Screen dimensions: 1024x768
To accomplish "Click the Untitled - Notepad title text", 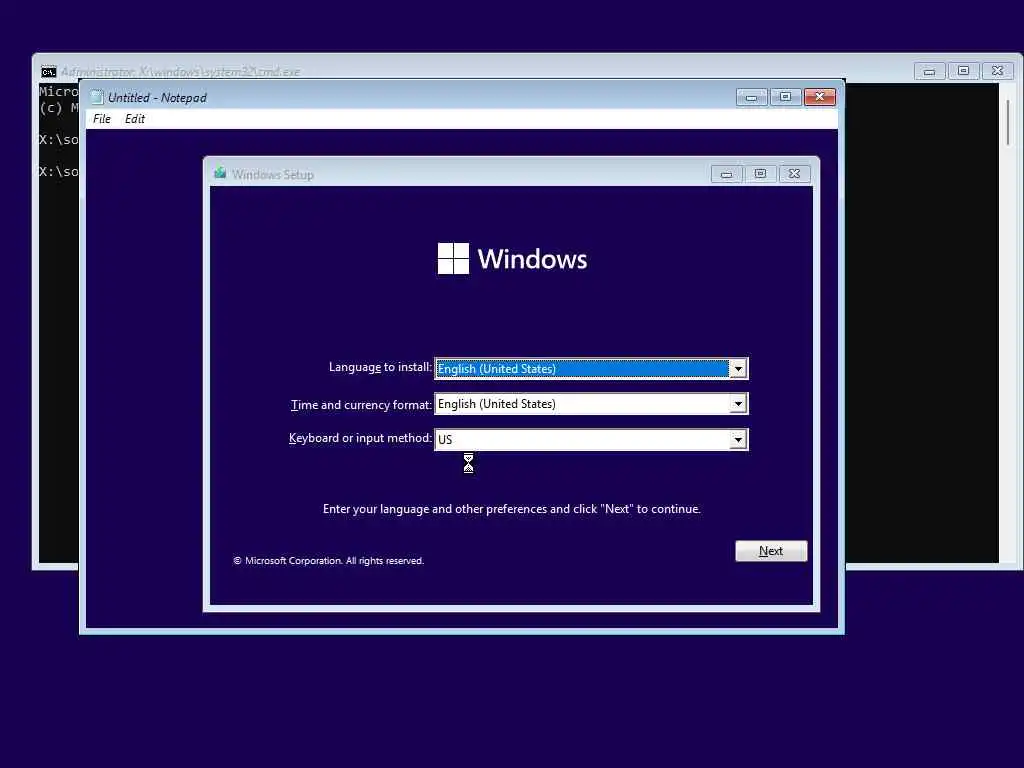I will 157,97.
